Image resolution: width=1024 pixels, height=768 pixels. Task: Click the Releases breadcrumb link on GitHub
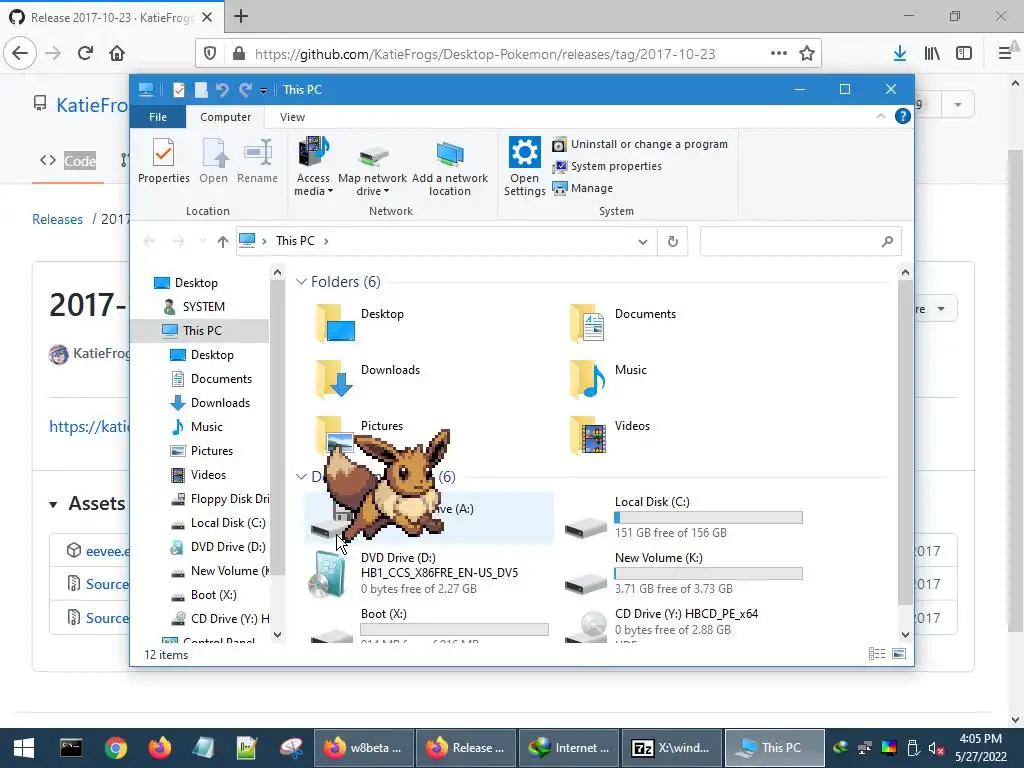click(57, 219)
